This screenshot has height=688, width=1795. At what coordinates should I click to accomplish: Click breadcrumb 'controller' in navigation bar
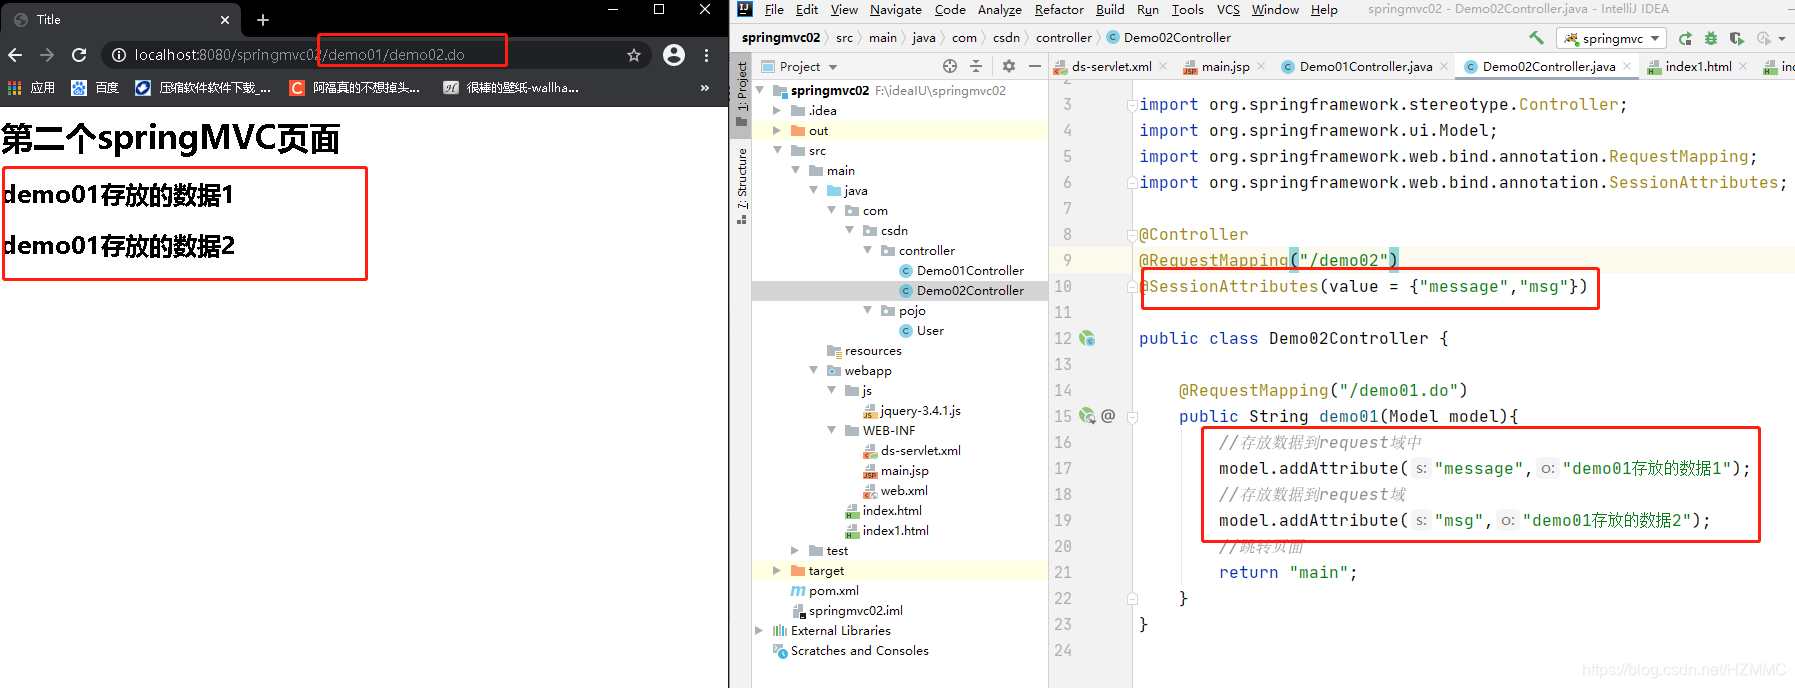pyautogui.click(x=1063, y=37)
